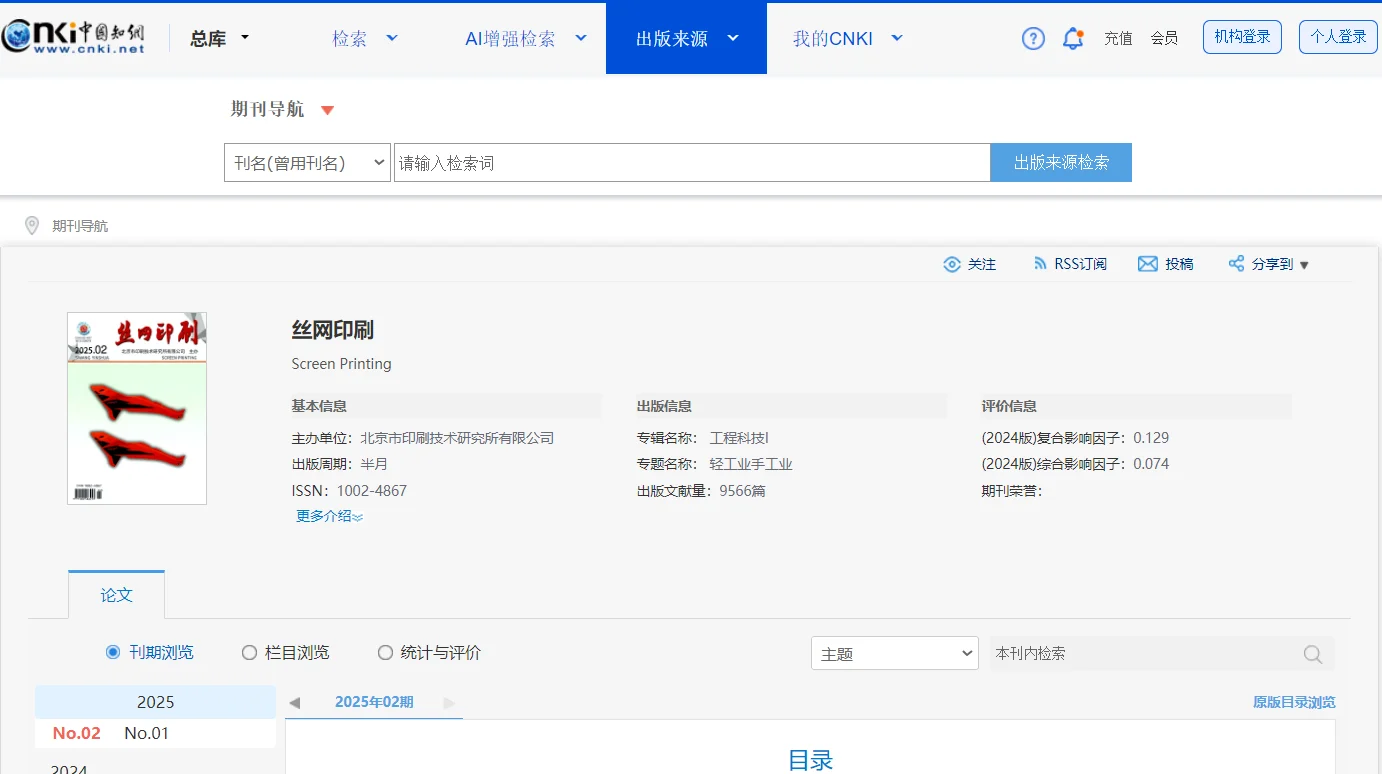The width and height of the screenshot is (1382, 774).
Task: Subscribe using the RSS订阅 icon
Action: coord(1040,263)
